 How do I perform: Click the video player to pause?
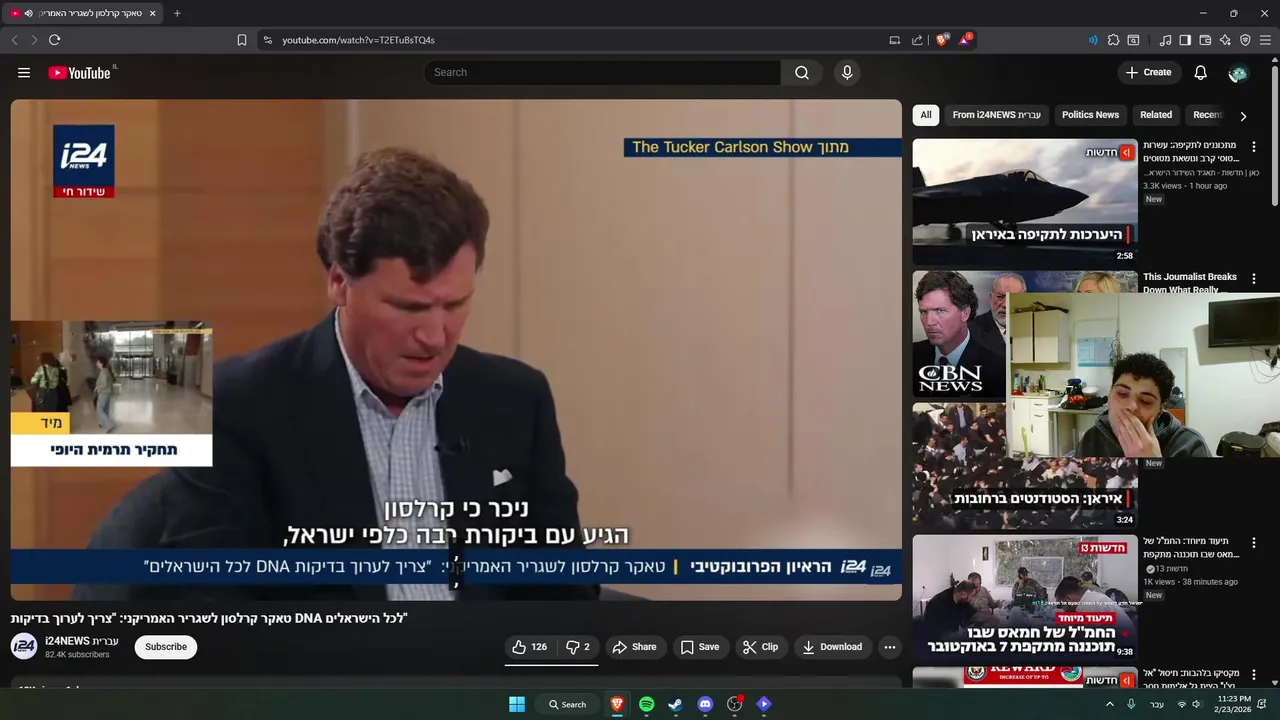[456, 350]
